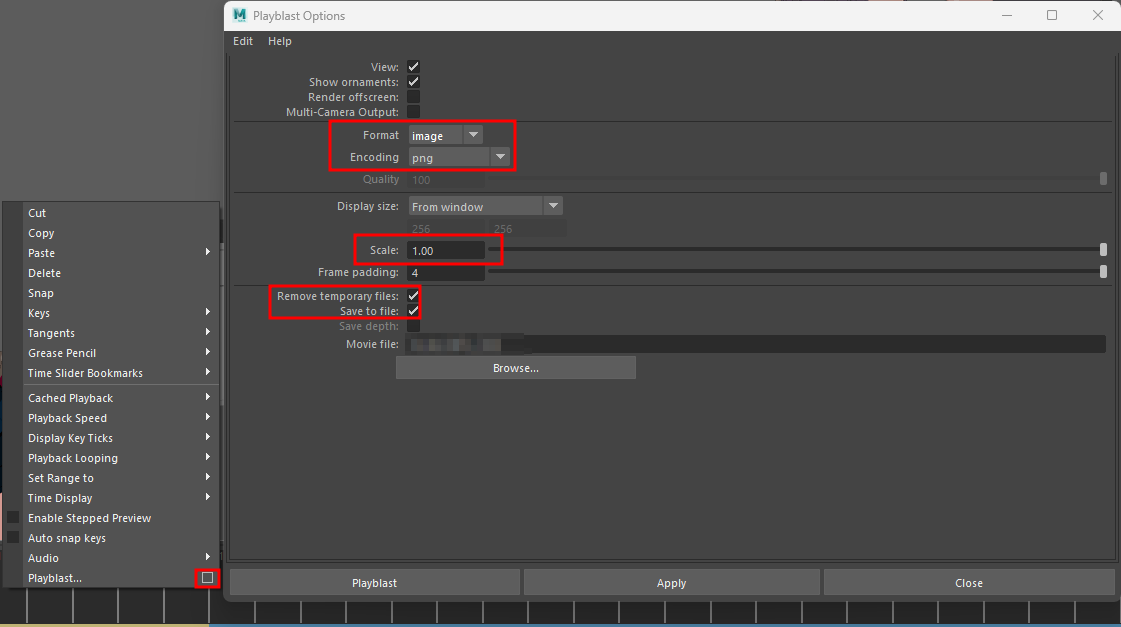Click the Scale value field
This screenshot has height=627, width=1121.
(x=446, y=251)
